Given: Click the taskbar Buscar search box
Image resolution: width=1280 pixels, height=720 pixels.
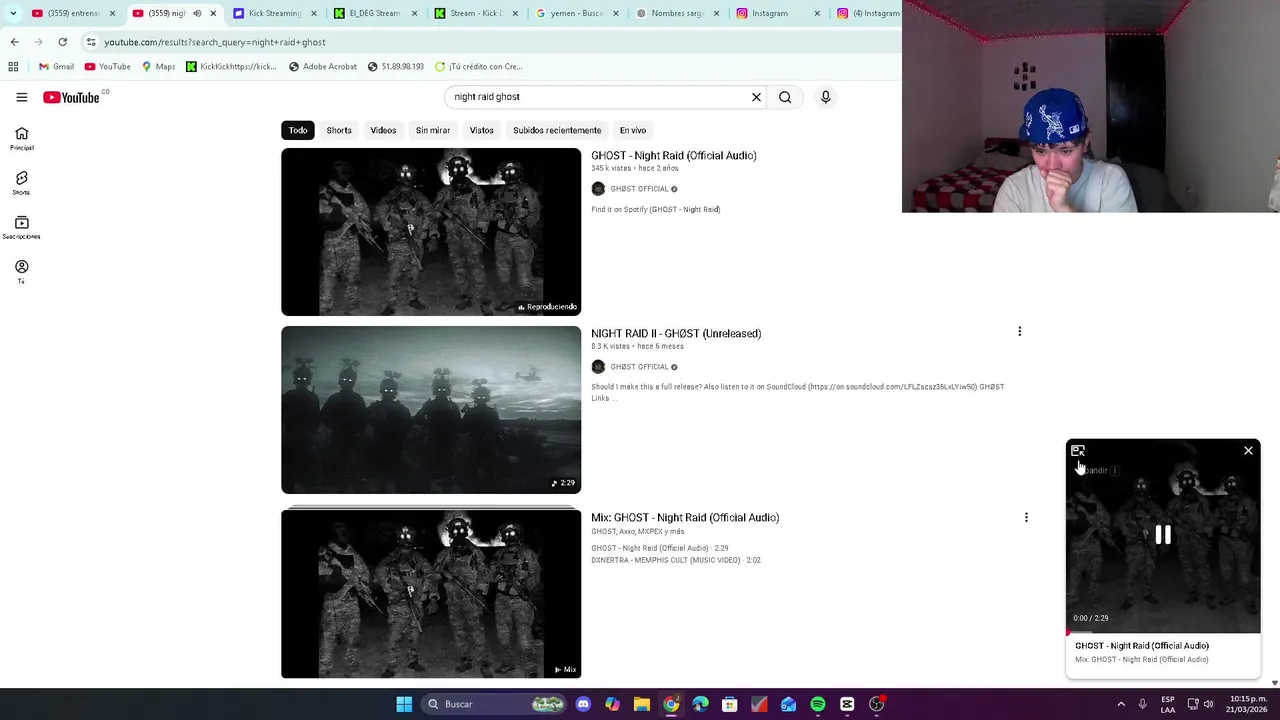Looking at the screenshot, I should coord(495,704).
